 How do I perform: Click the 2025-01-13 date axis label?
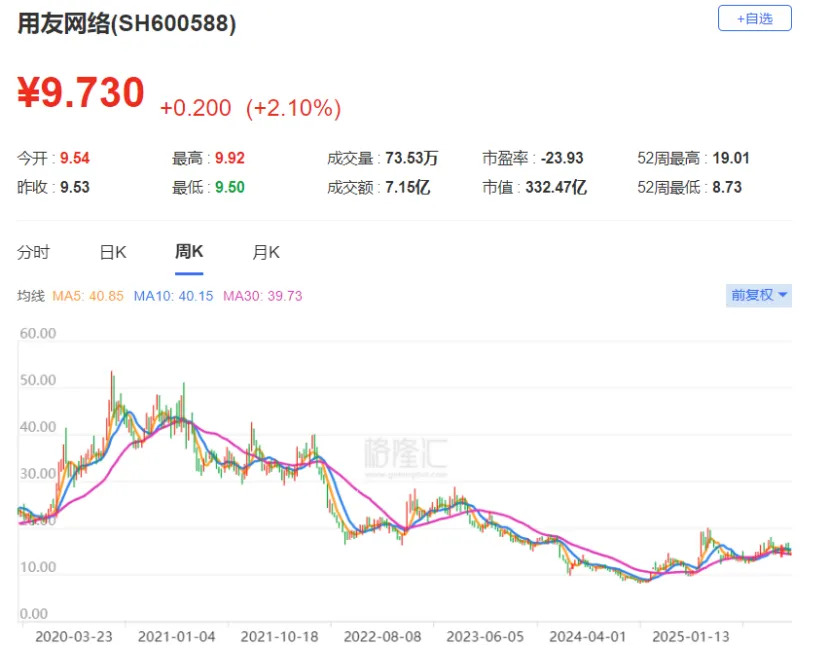point(691,636)
